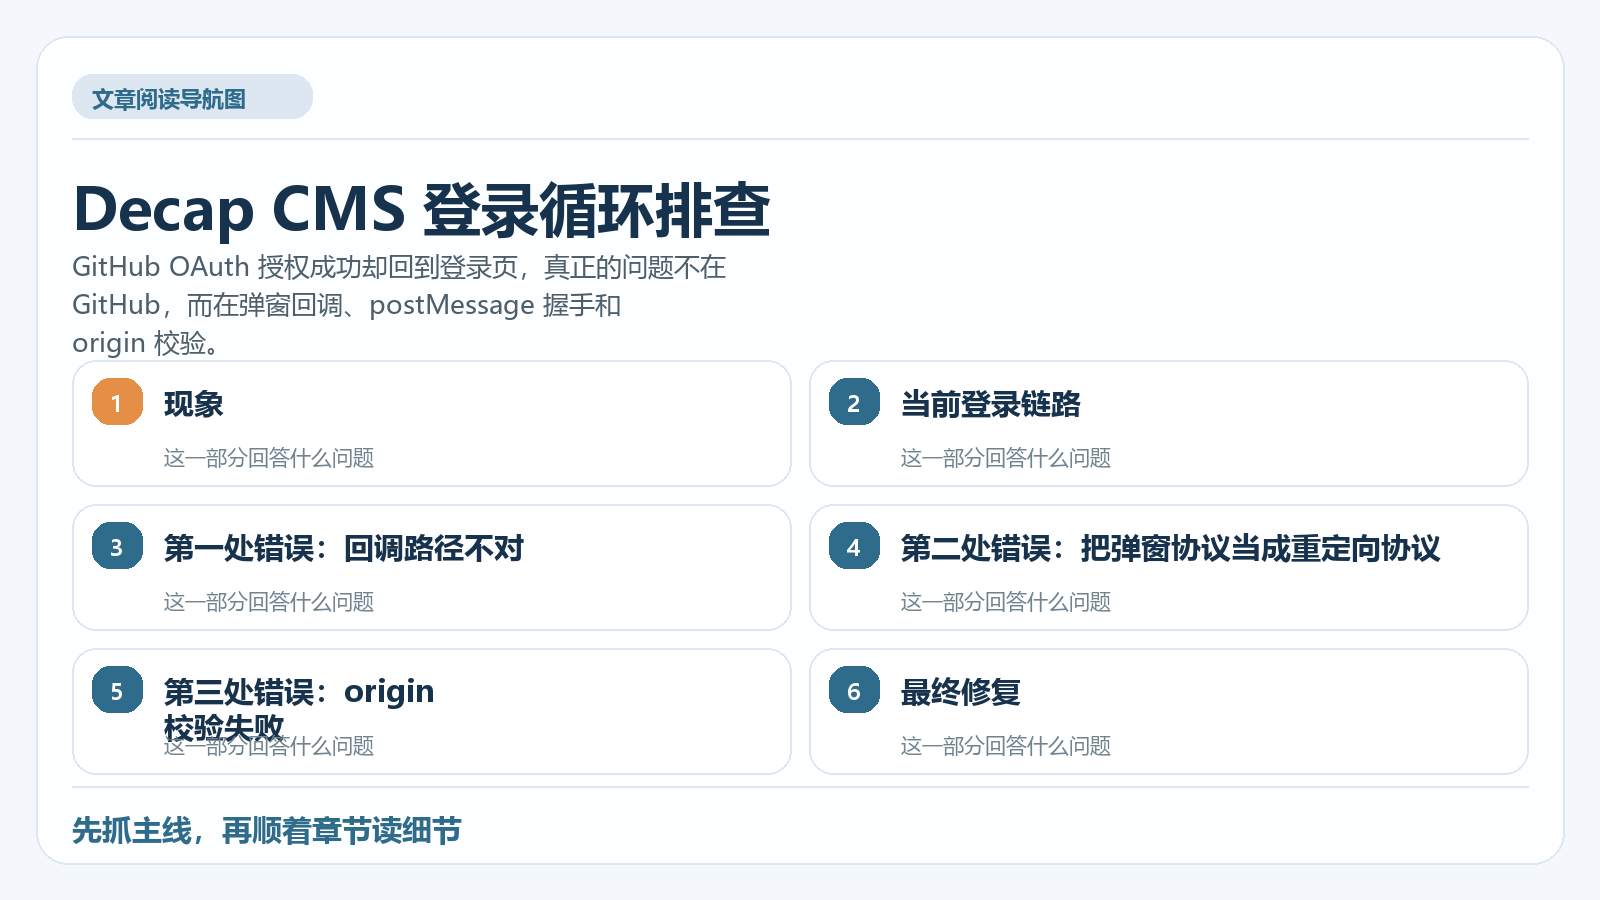Click the GitHub OAuth subtitle paragraph
The height and width of the screenshot is (900, 1600).
pos(399,305)
